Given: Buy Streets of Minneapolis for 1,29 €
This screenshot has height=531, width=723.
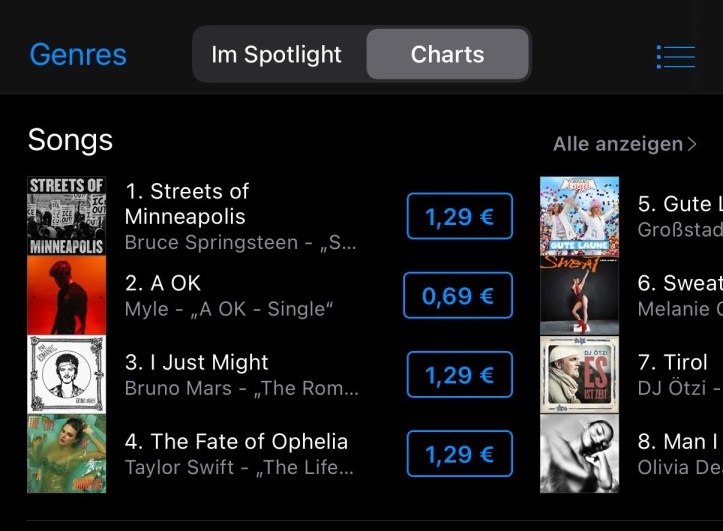Looking at the screenshot, I should [x=459, y=216].
